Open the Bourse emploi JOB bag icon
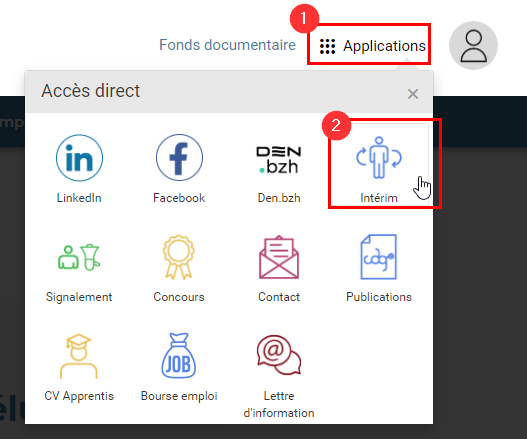 pos(179,356)
